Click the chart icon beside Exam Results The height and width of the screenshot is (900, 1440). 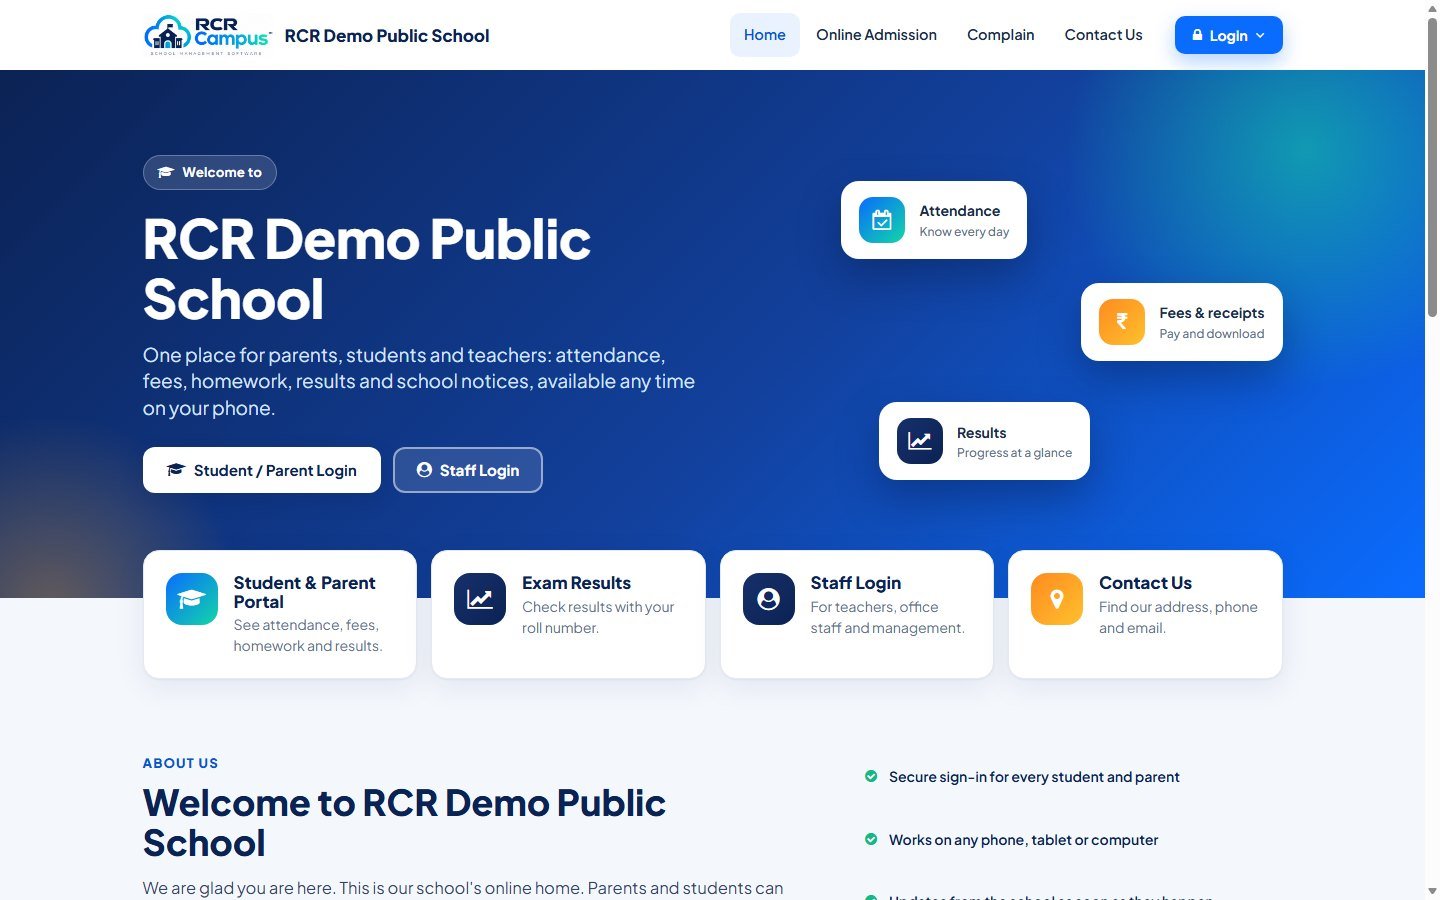pos(480,599)
